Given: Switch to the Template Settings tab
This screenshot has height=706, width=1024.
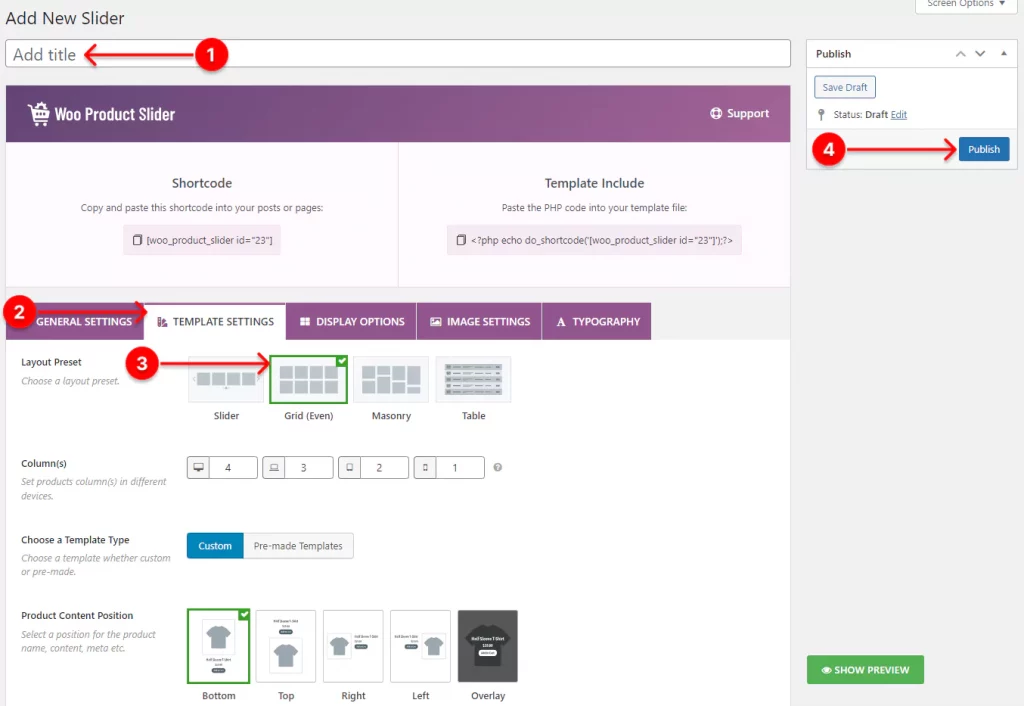Looking at the screenshot, I should [215, 321].
